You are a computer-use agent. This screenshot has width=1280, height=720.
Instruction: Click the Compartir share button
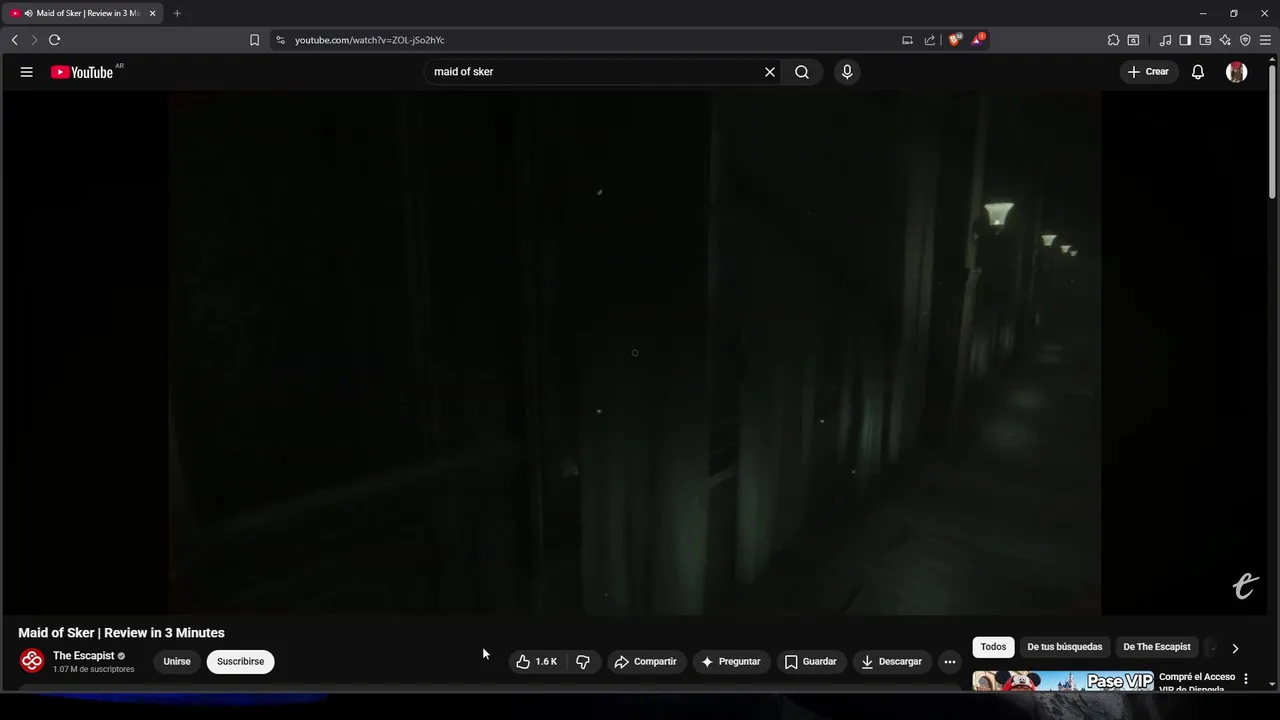tap(646, 662)
